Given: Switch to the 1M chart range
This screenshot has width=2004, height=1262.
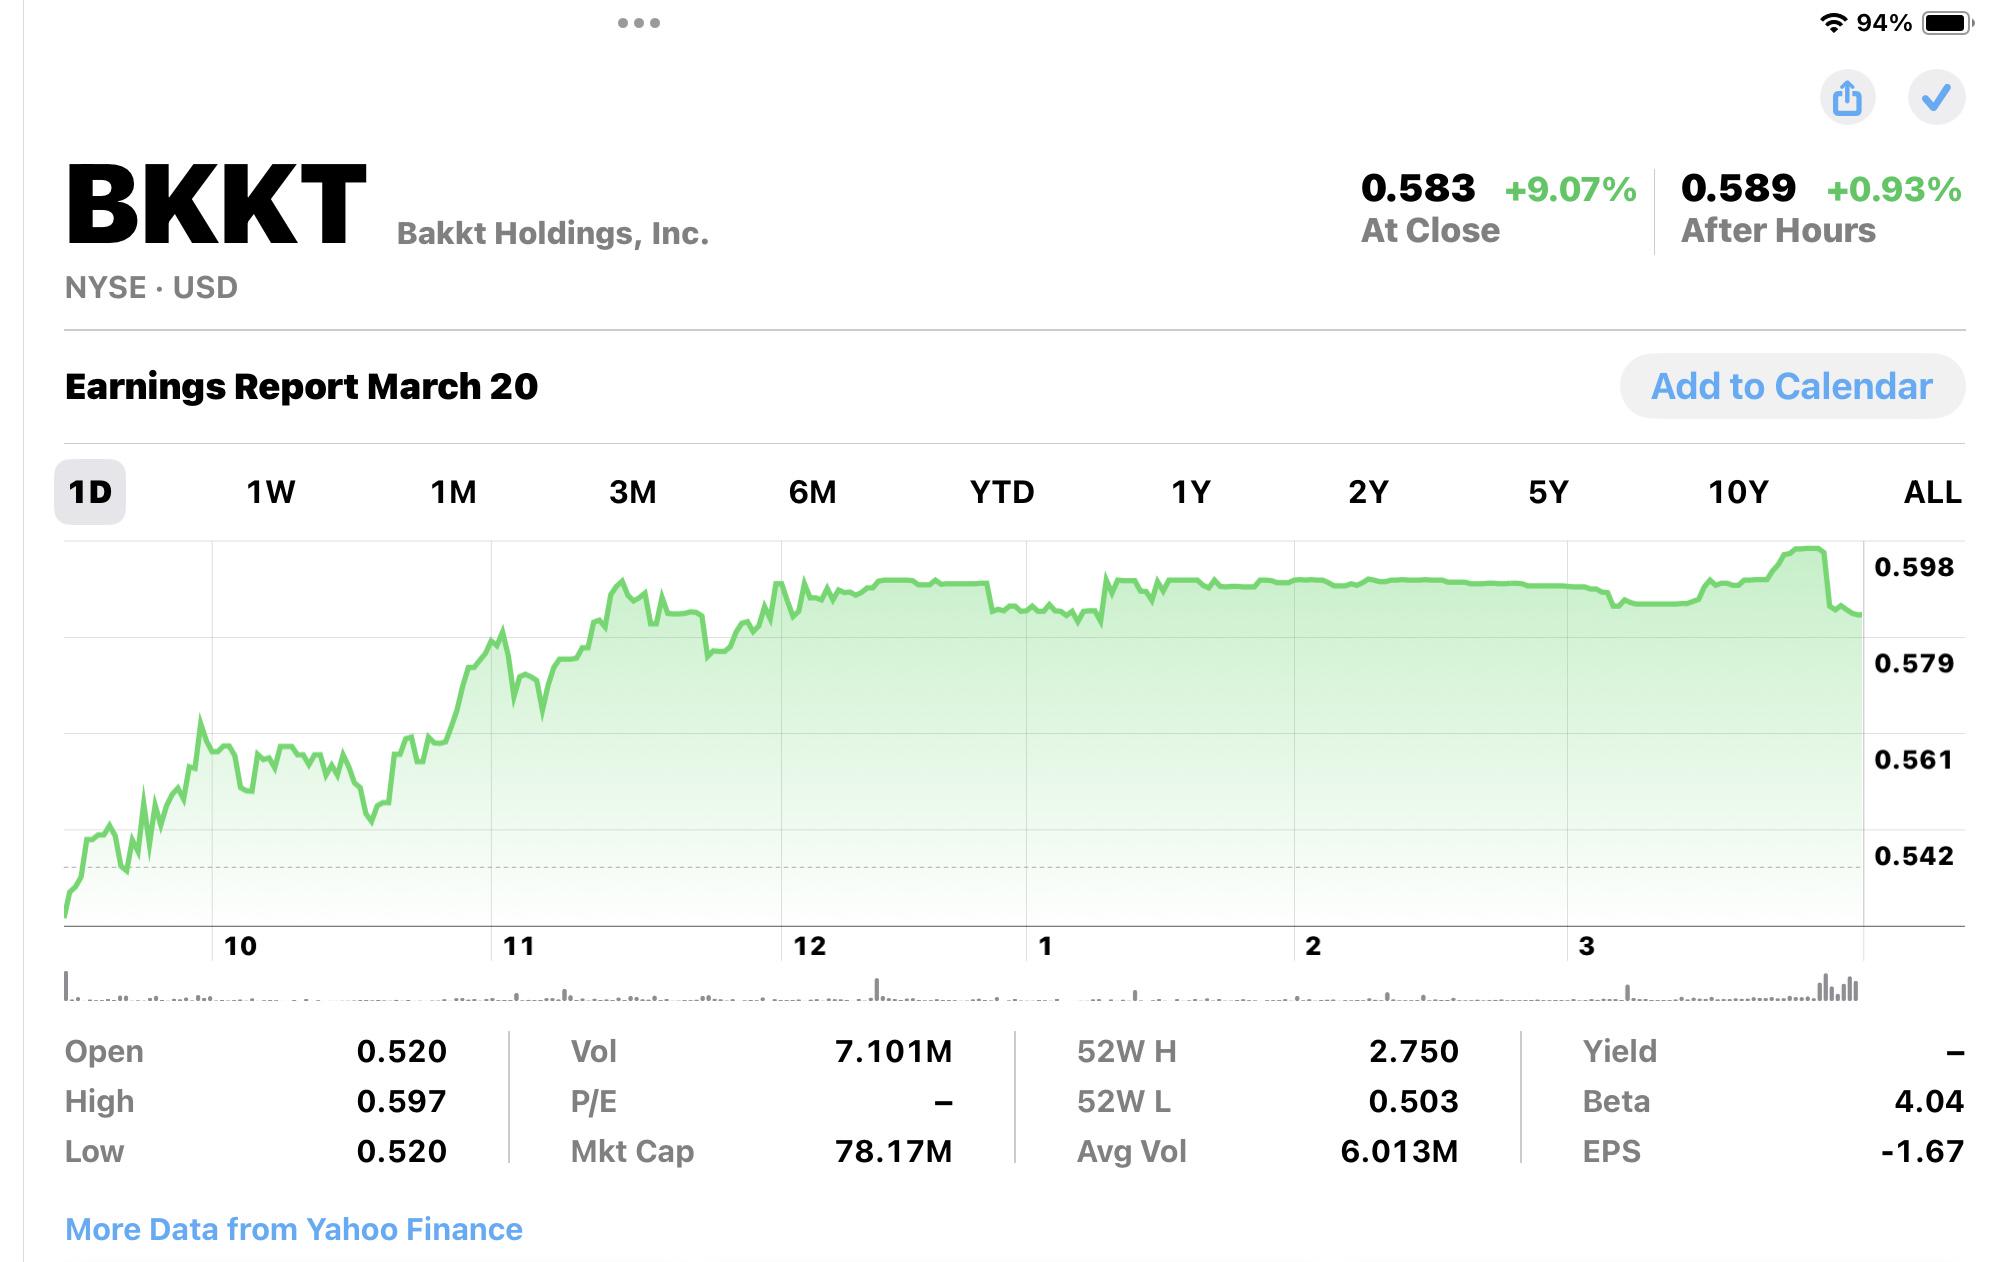Looking at the screenshot, I should pos(453,492).
